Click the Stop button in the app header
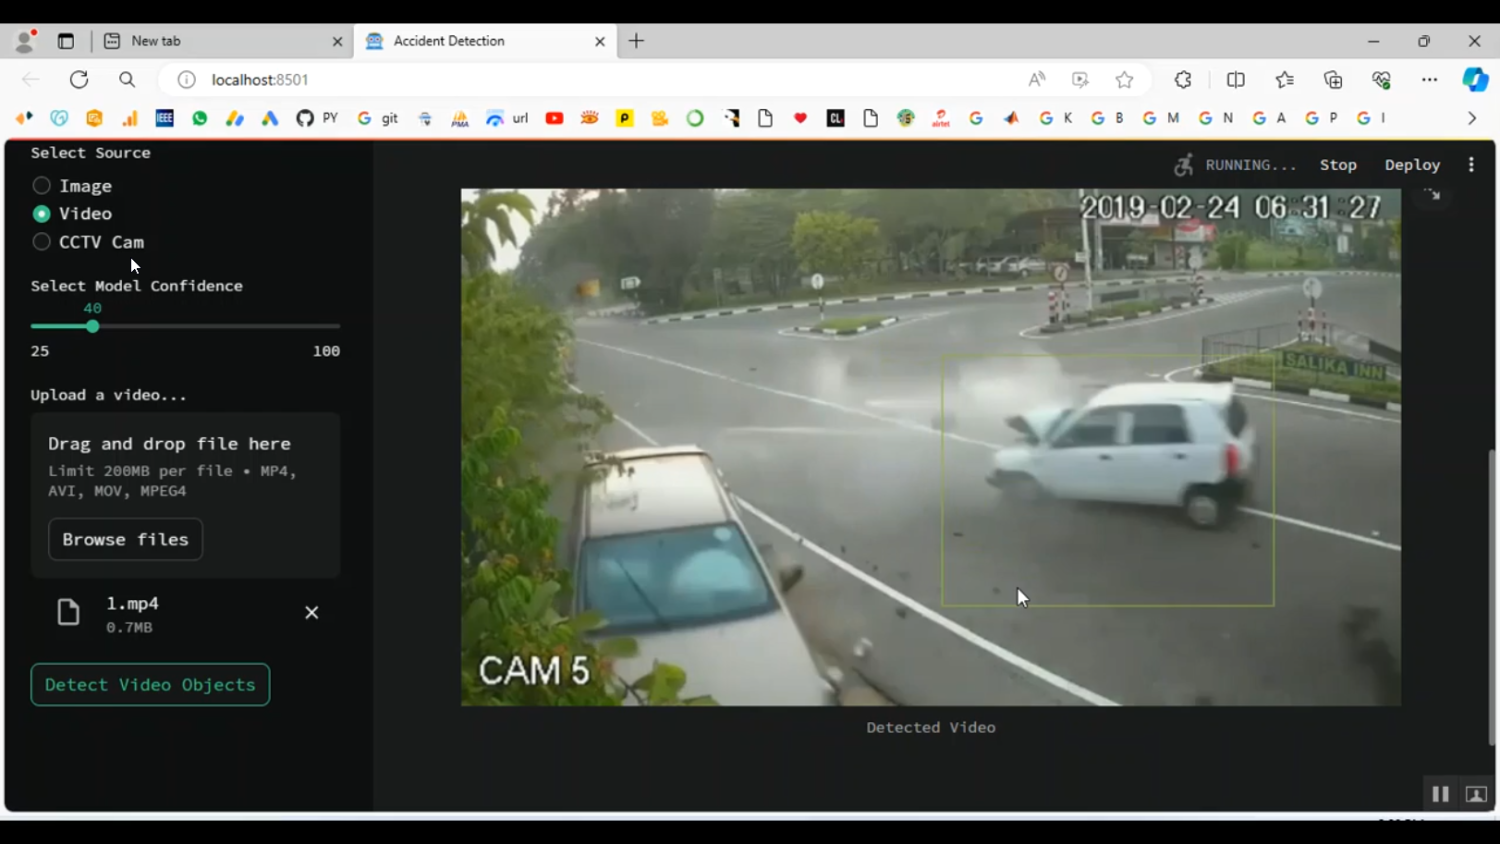The width and height of the screenshot is (1500, 844). 1337,165
